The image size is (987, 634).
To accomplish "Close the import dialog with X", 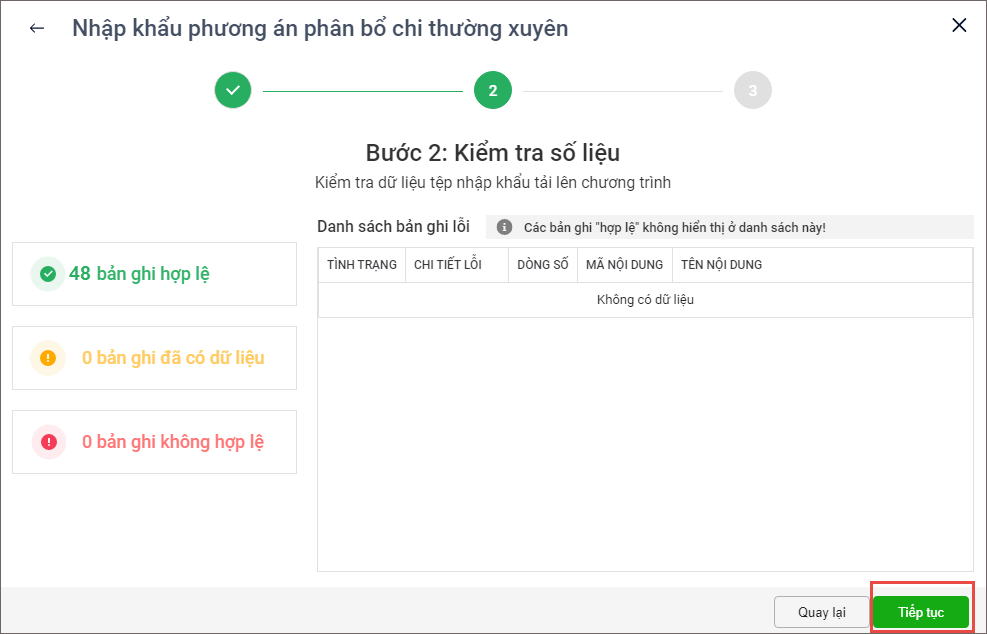I will point(959,26).
